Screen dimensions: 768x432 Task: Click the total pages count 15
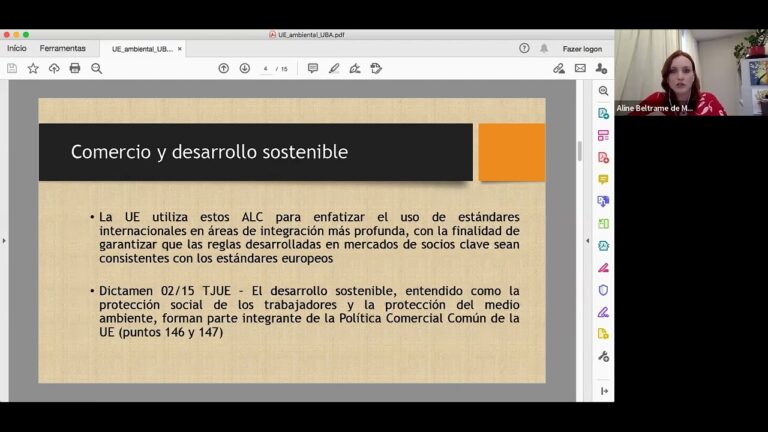pos(284,69)
